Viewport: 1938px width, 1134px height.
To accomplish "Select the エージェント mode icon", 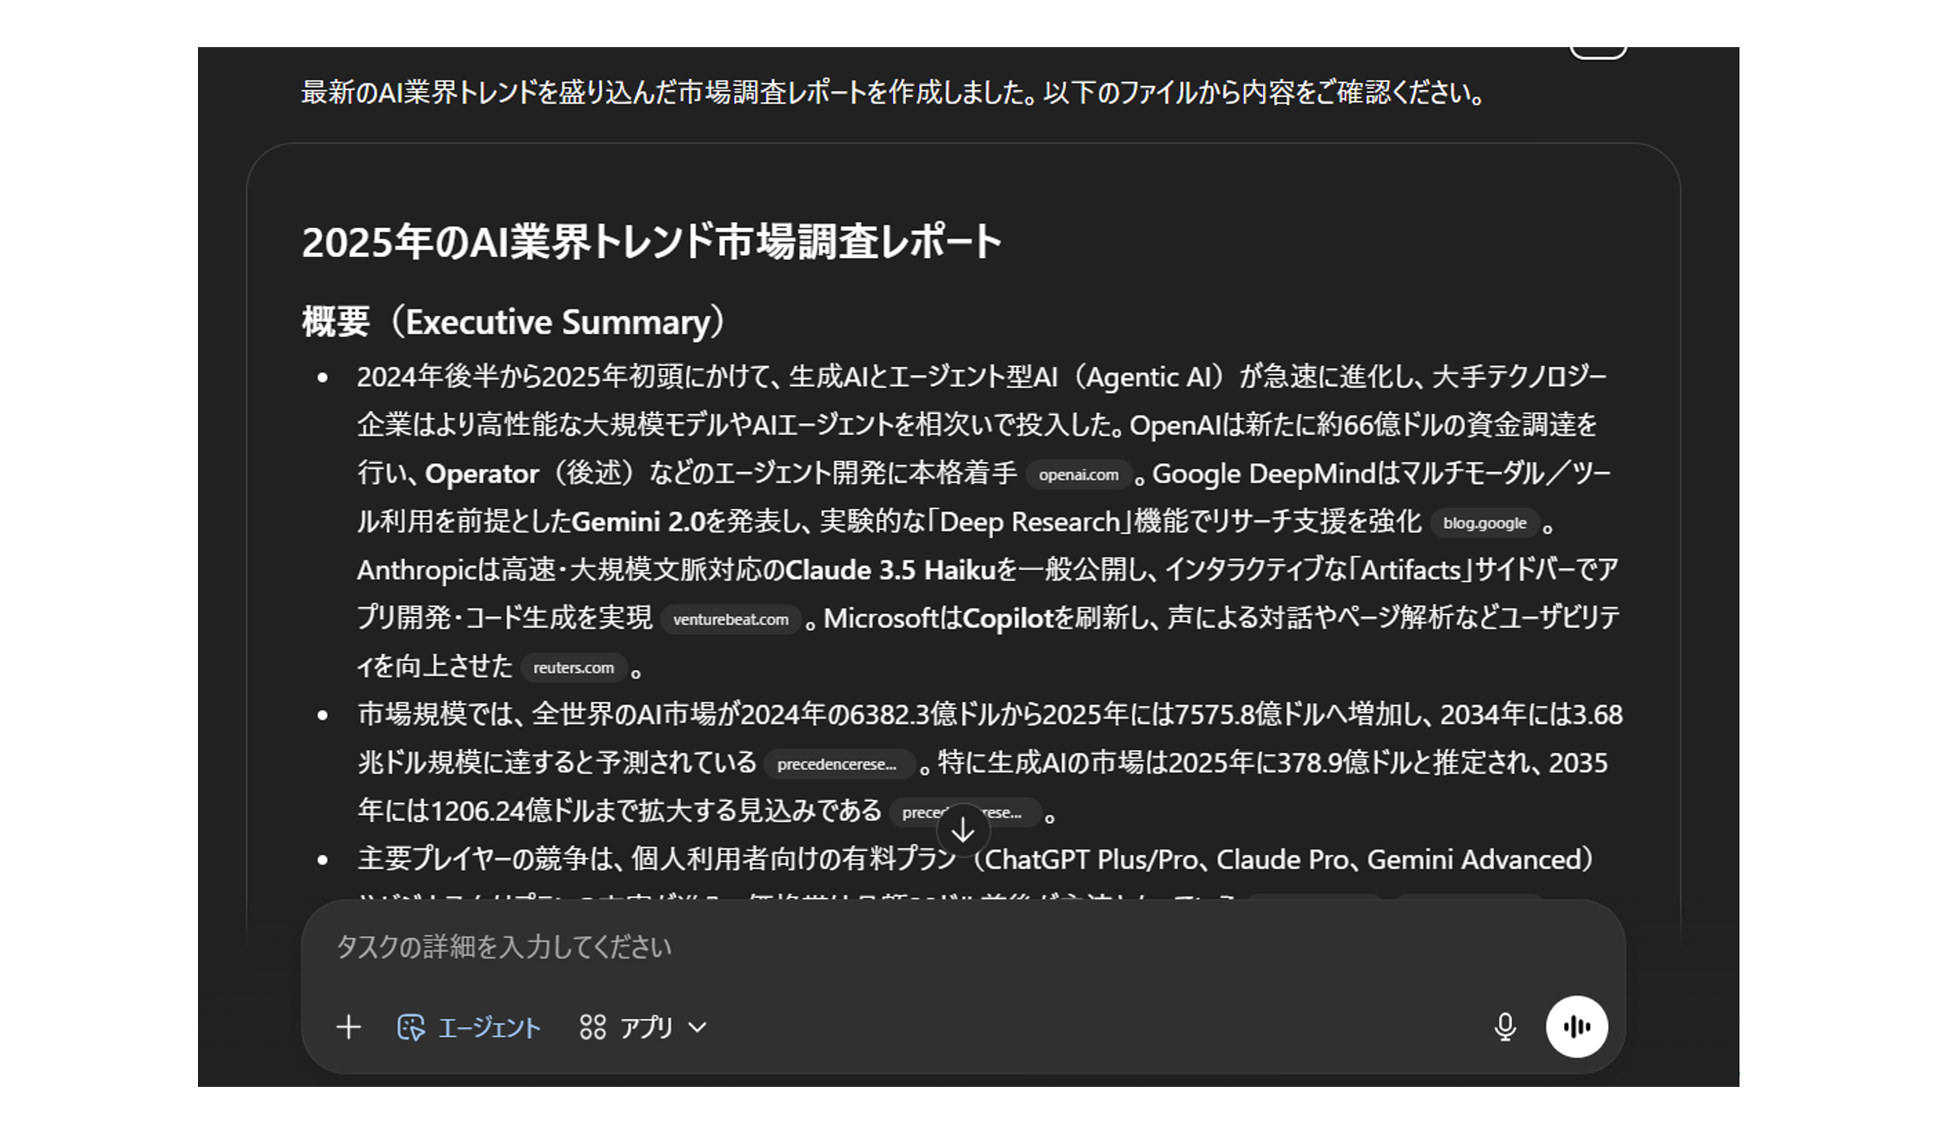I will click(413, 1027).
